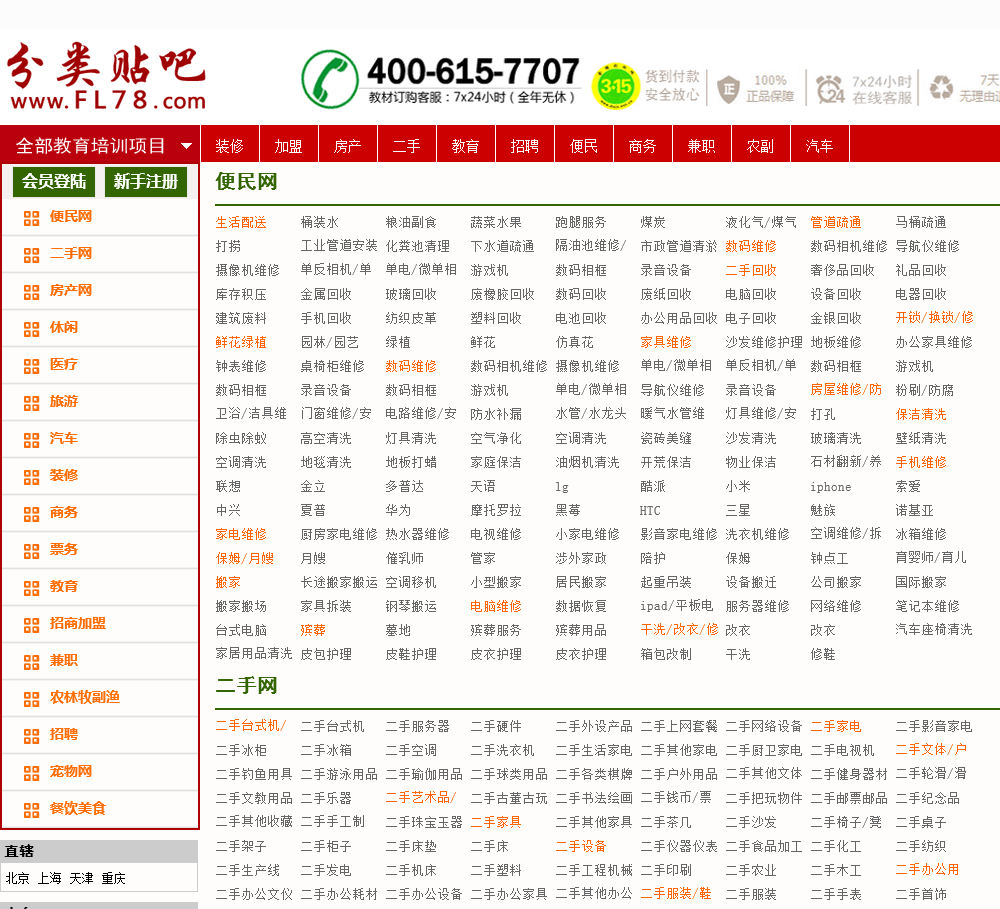1000x909 pixels.
Task: Click the grid icon beside 旅游
Action: pos(31,403)
